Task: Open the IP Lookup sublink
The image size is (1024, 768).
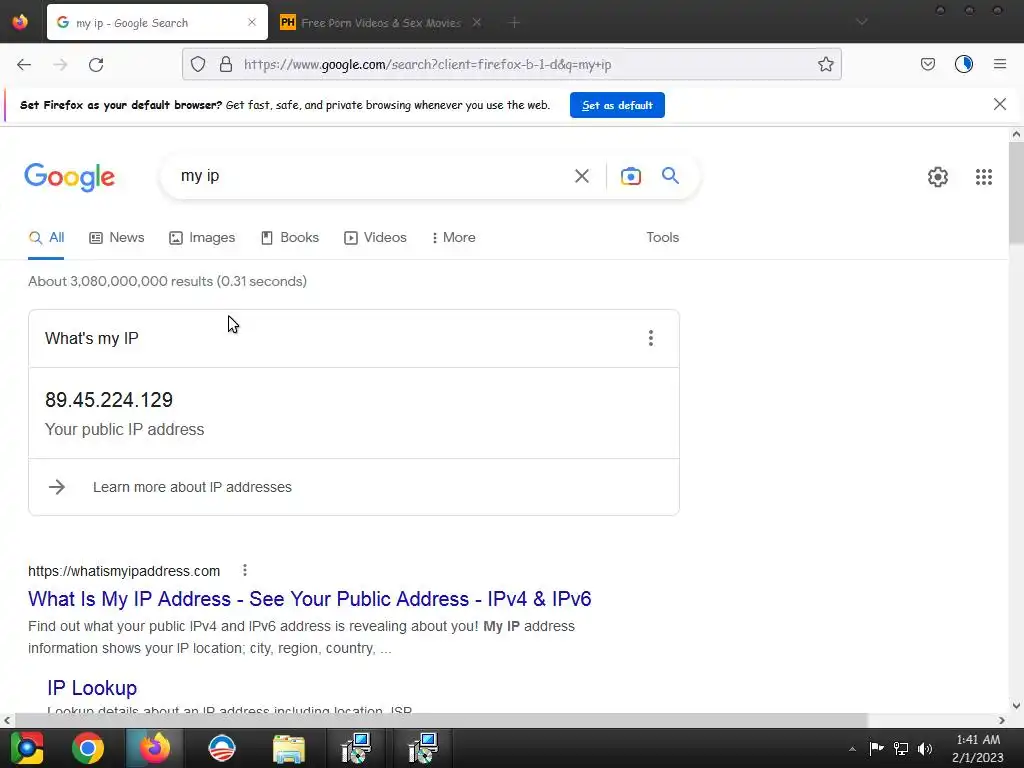Action: (x=92, y=688)
